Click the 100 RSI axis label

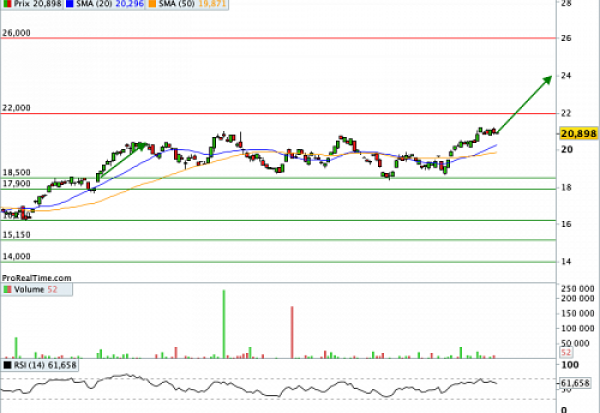pos(570,365)
